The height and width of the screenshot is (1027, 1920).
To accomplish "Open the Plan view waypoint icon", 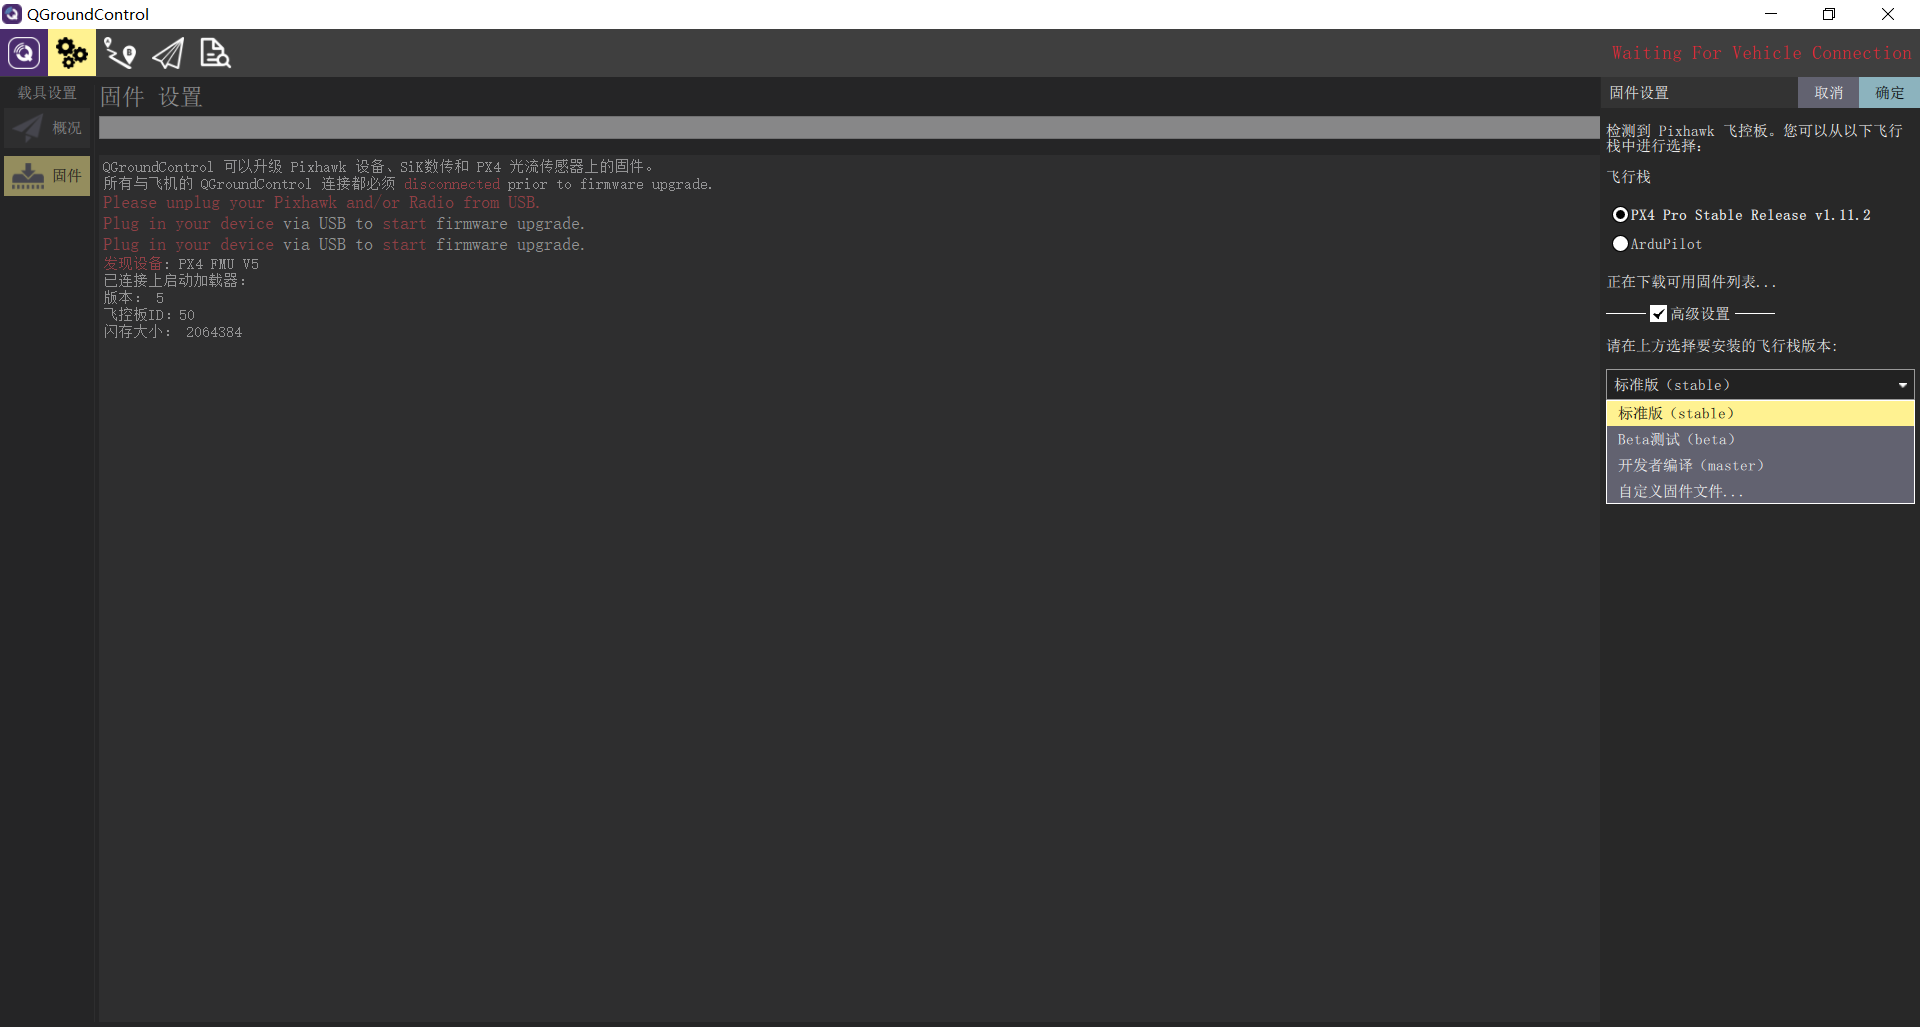I will [x=120, y=53].
